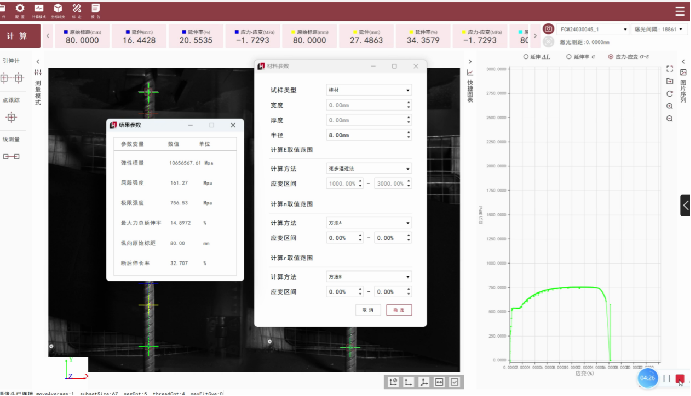The width and height of the screenshot is (691, 396).
Task: Click the 16.4428 data card
Action: (x=139, y=36)
